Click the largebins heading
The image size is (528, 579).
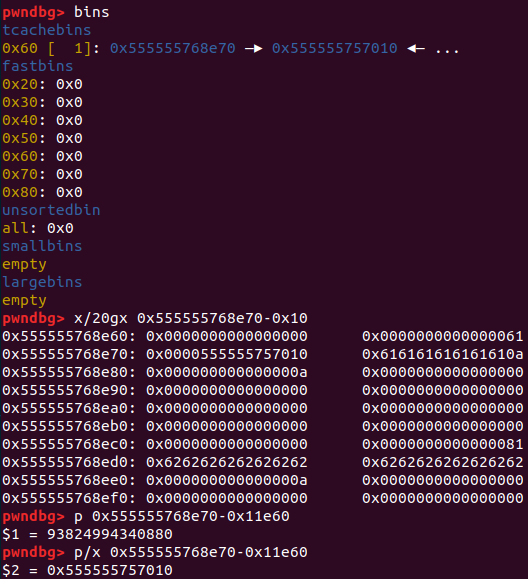[42, 282]
